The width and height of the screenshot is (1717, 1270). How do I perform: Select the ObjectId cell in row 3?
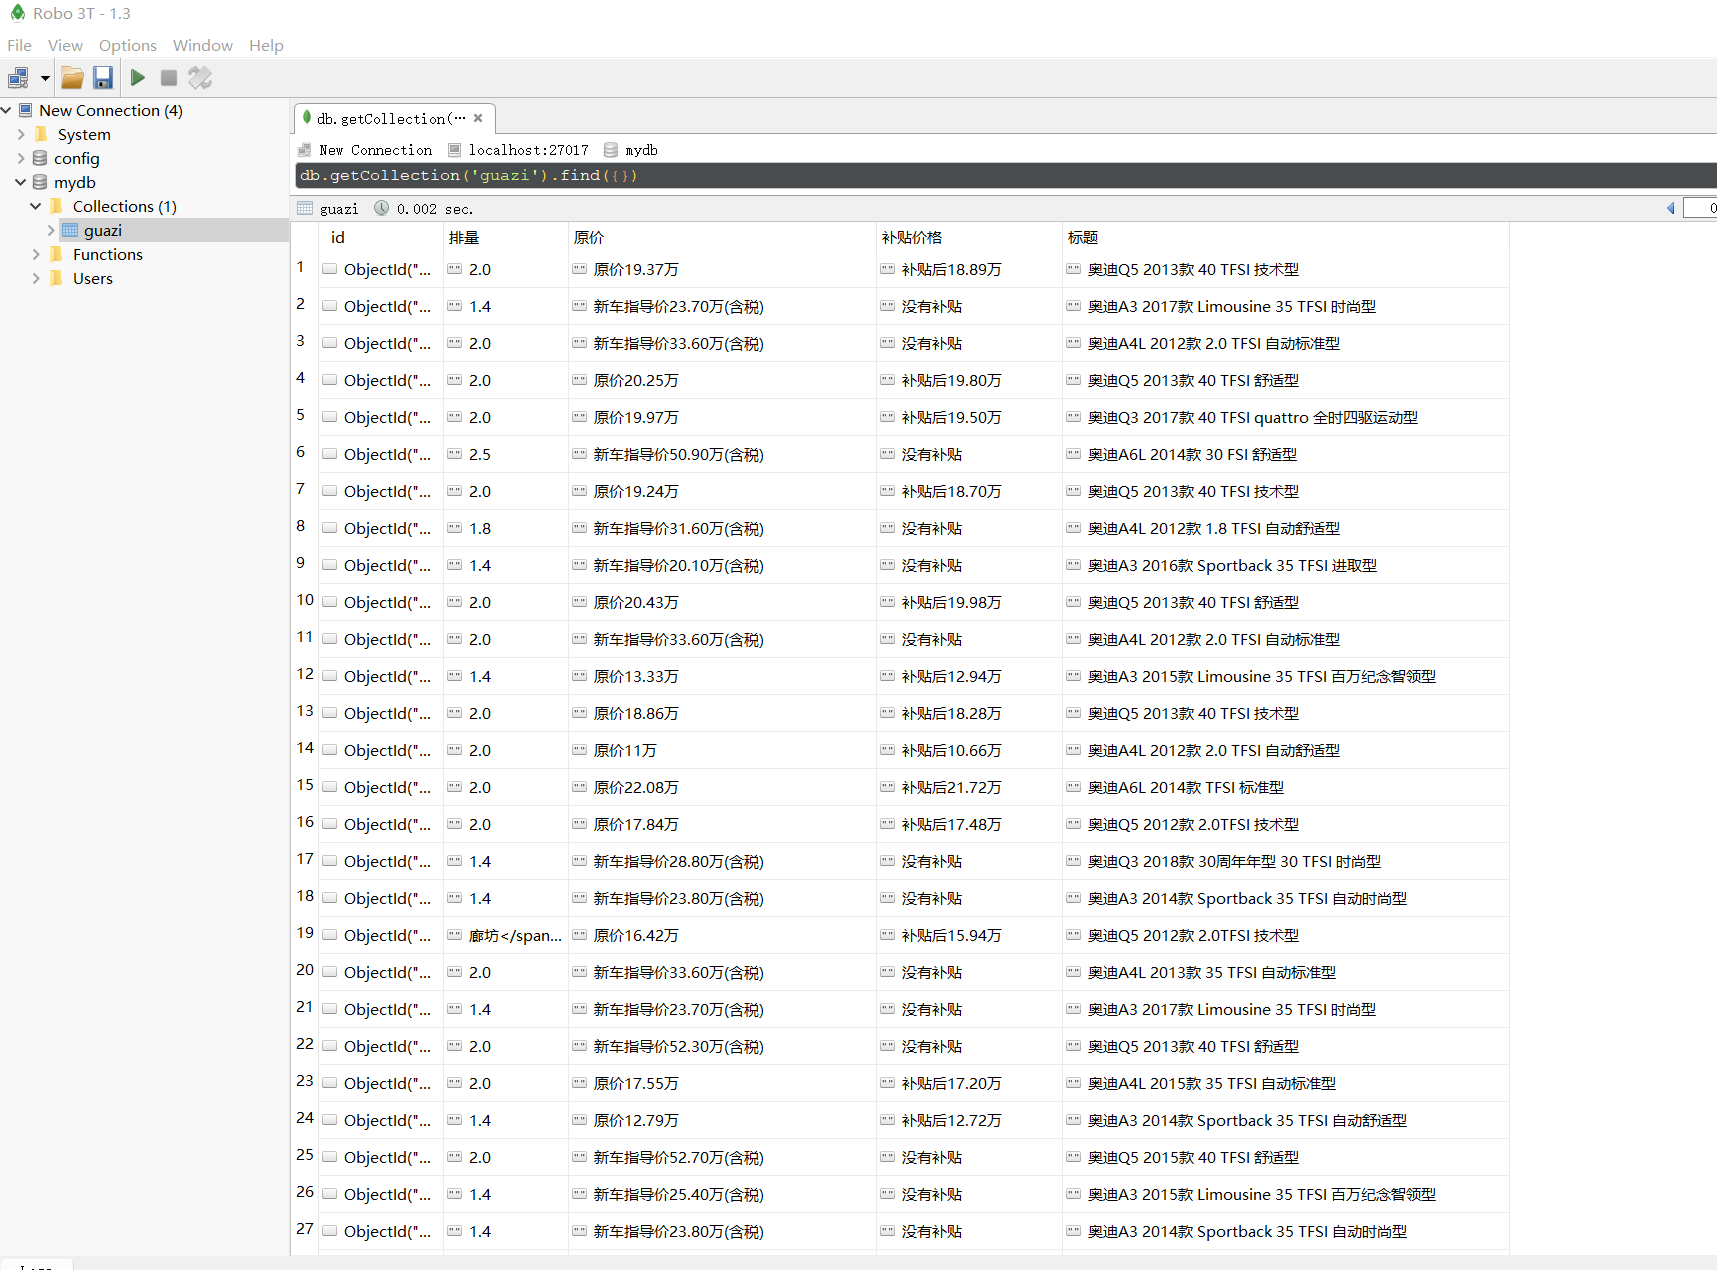point(380,343)
